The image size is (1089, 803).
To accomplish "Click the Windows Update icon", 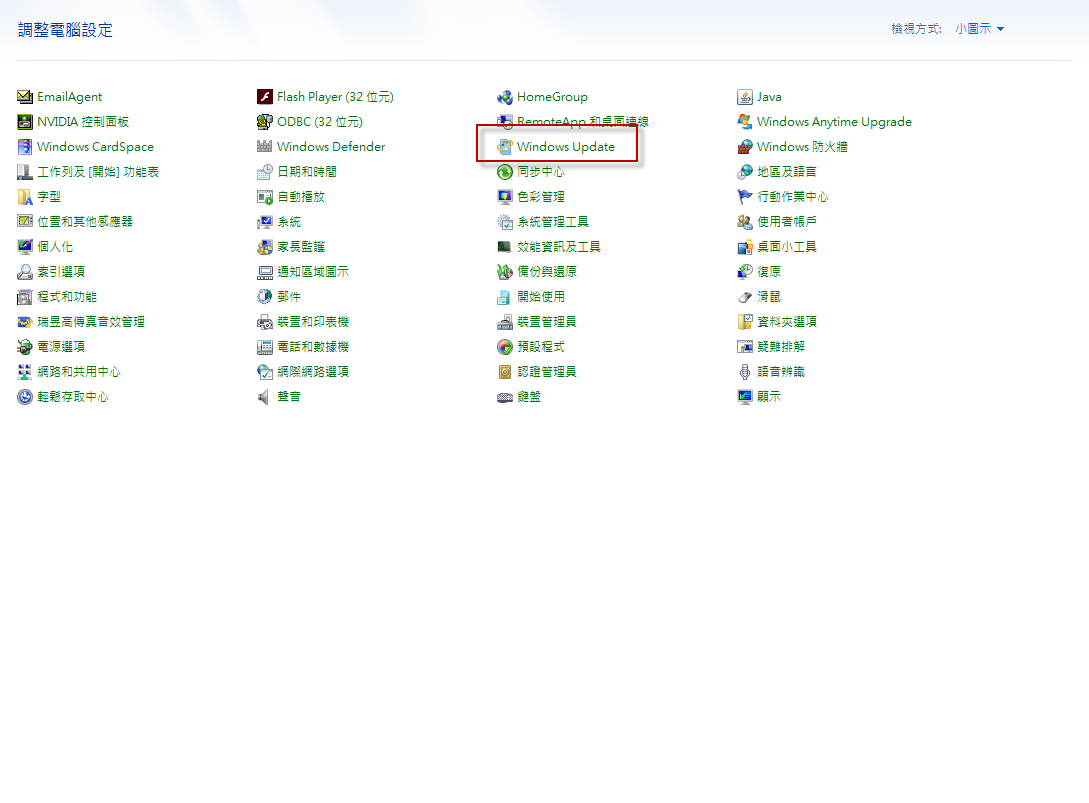I will point(505,147).
